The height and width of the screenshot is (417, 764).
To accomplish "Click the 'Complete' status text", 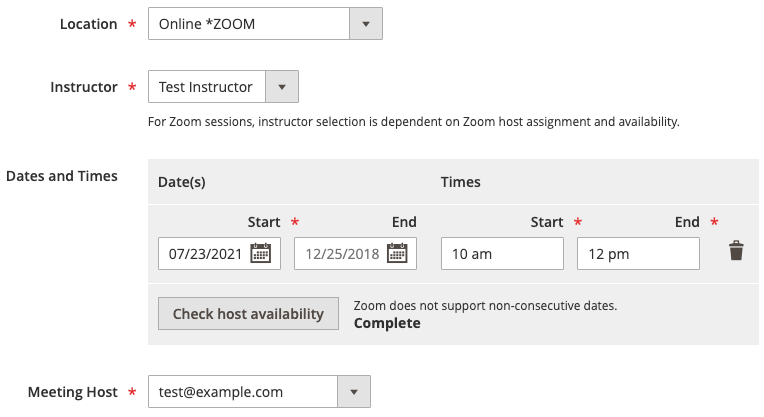I will pyautogui.click(x=387, y=323).
